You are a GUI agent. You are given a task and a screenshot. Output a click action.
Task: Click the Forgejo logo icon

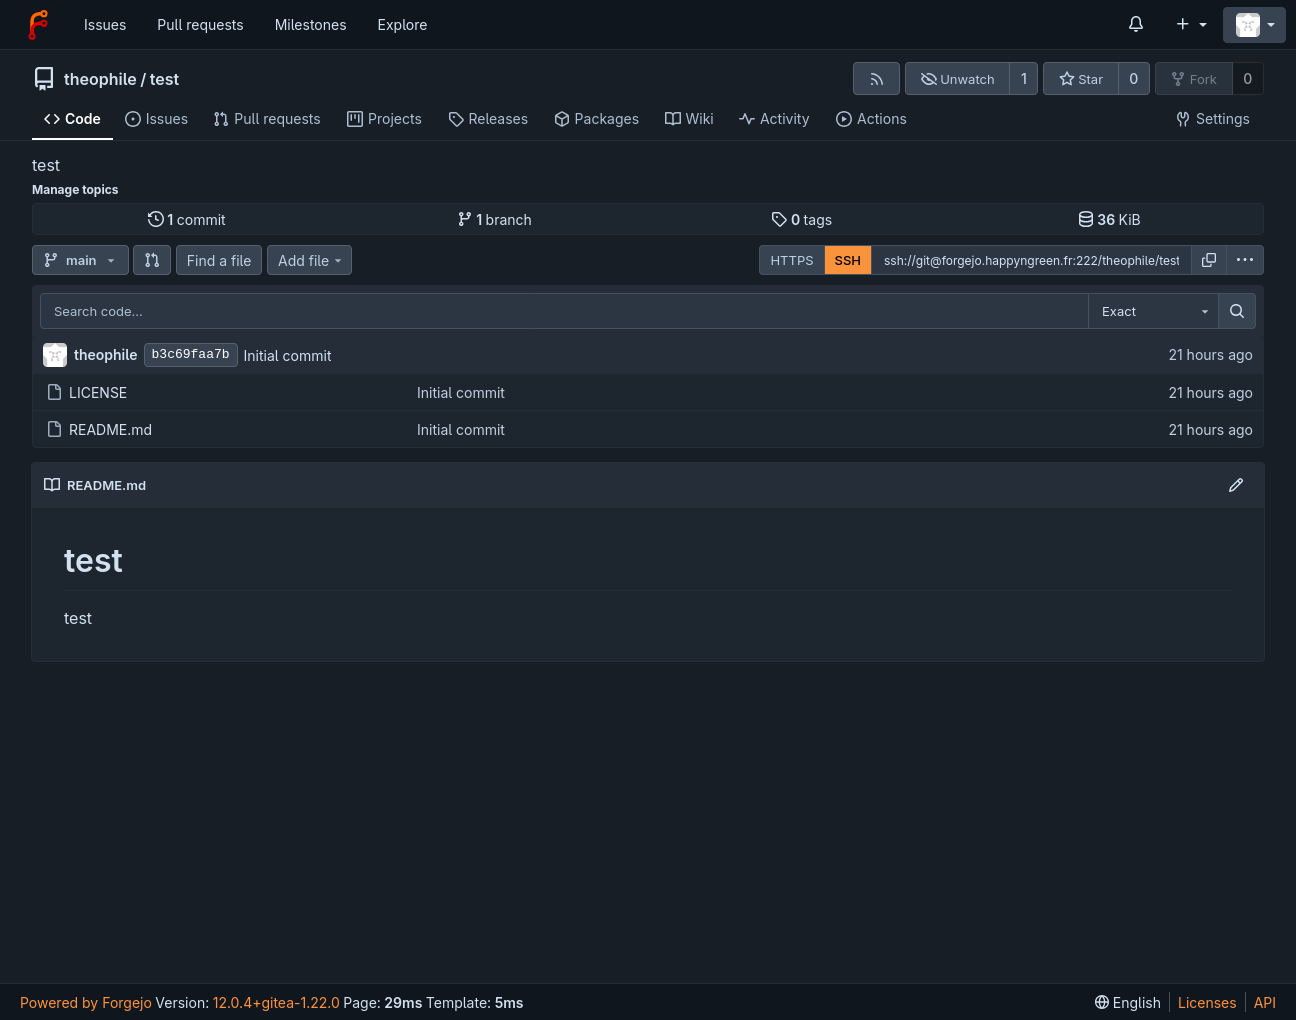point(38,25)
